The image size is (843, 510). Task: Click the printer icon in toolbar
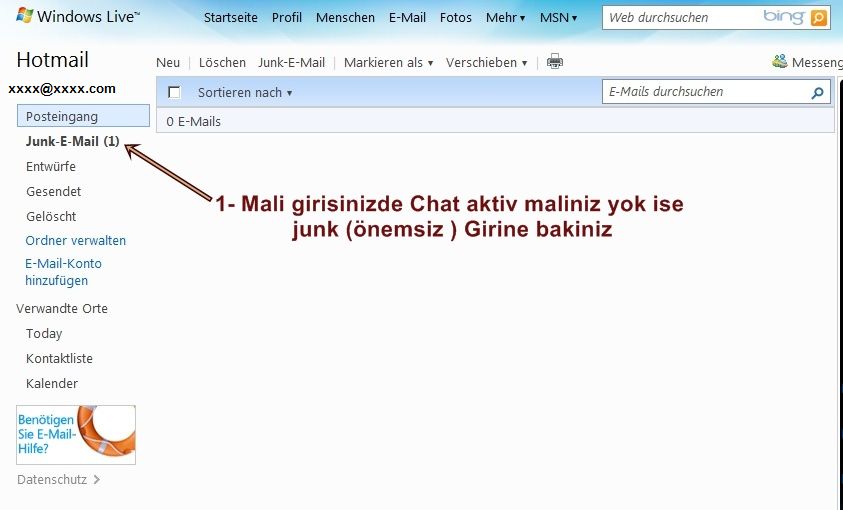click(x=555, y=62)
